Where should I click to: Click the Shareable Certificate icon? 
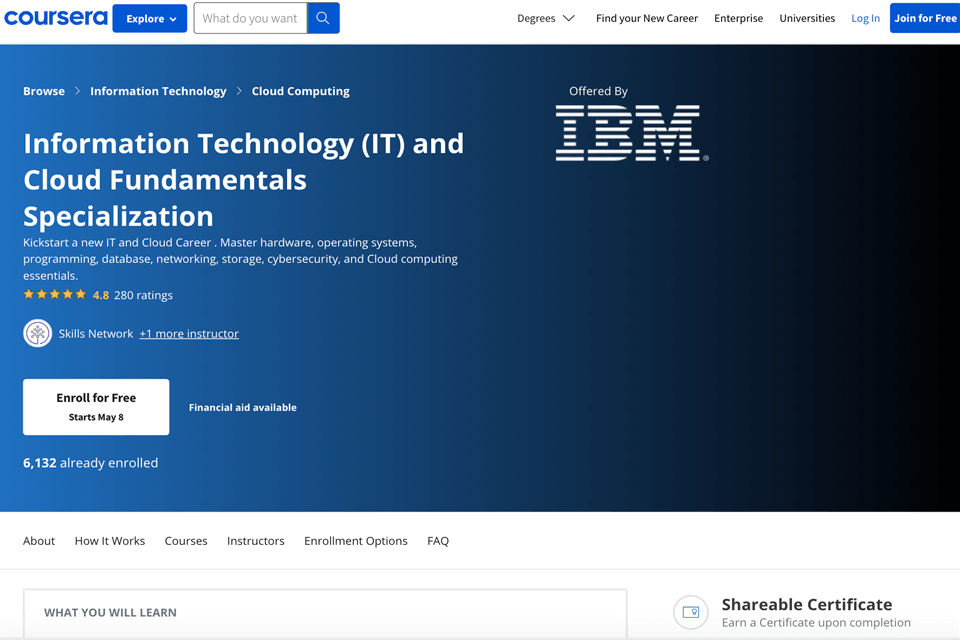point(691,612)
